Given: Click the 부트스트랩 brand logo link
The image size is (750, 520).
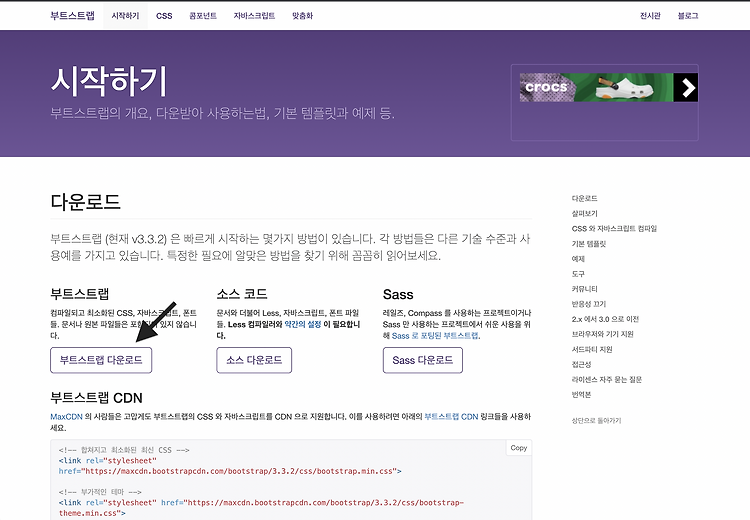Looking at the screenshot, I should click(x=72, y=15).
